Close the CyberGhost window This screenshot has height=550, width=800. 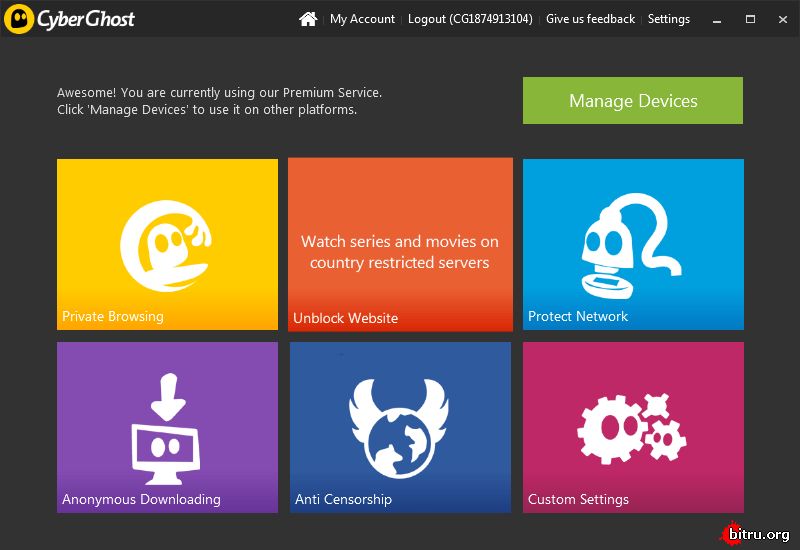783,19
